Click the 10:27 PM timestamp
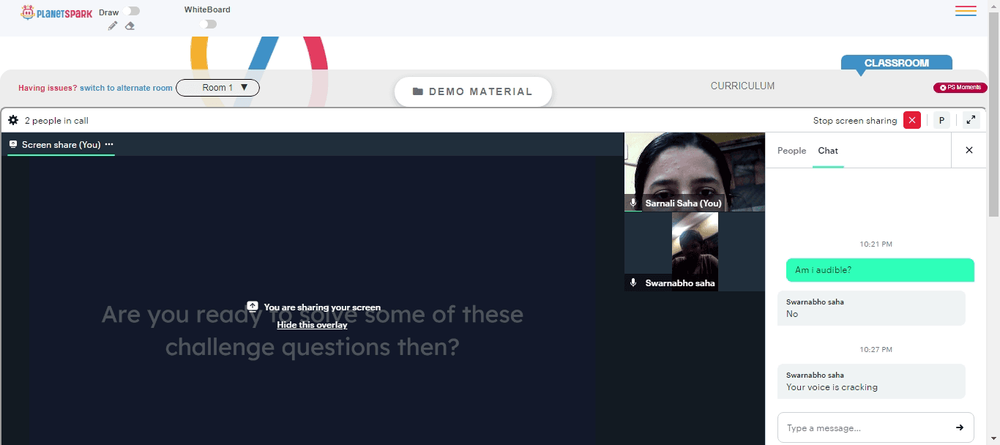The width and height of the screenshot is (1000, 445). coord(876,349)
